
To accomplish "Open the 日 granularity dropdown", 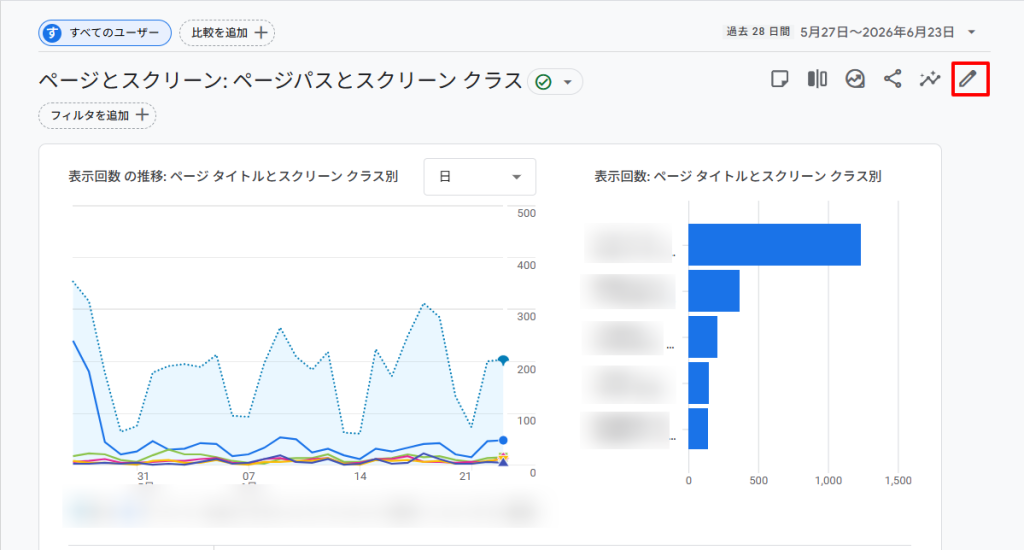I will (480, 176).
